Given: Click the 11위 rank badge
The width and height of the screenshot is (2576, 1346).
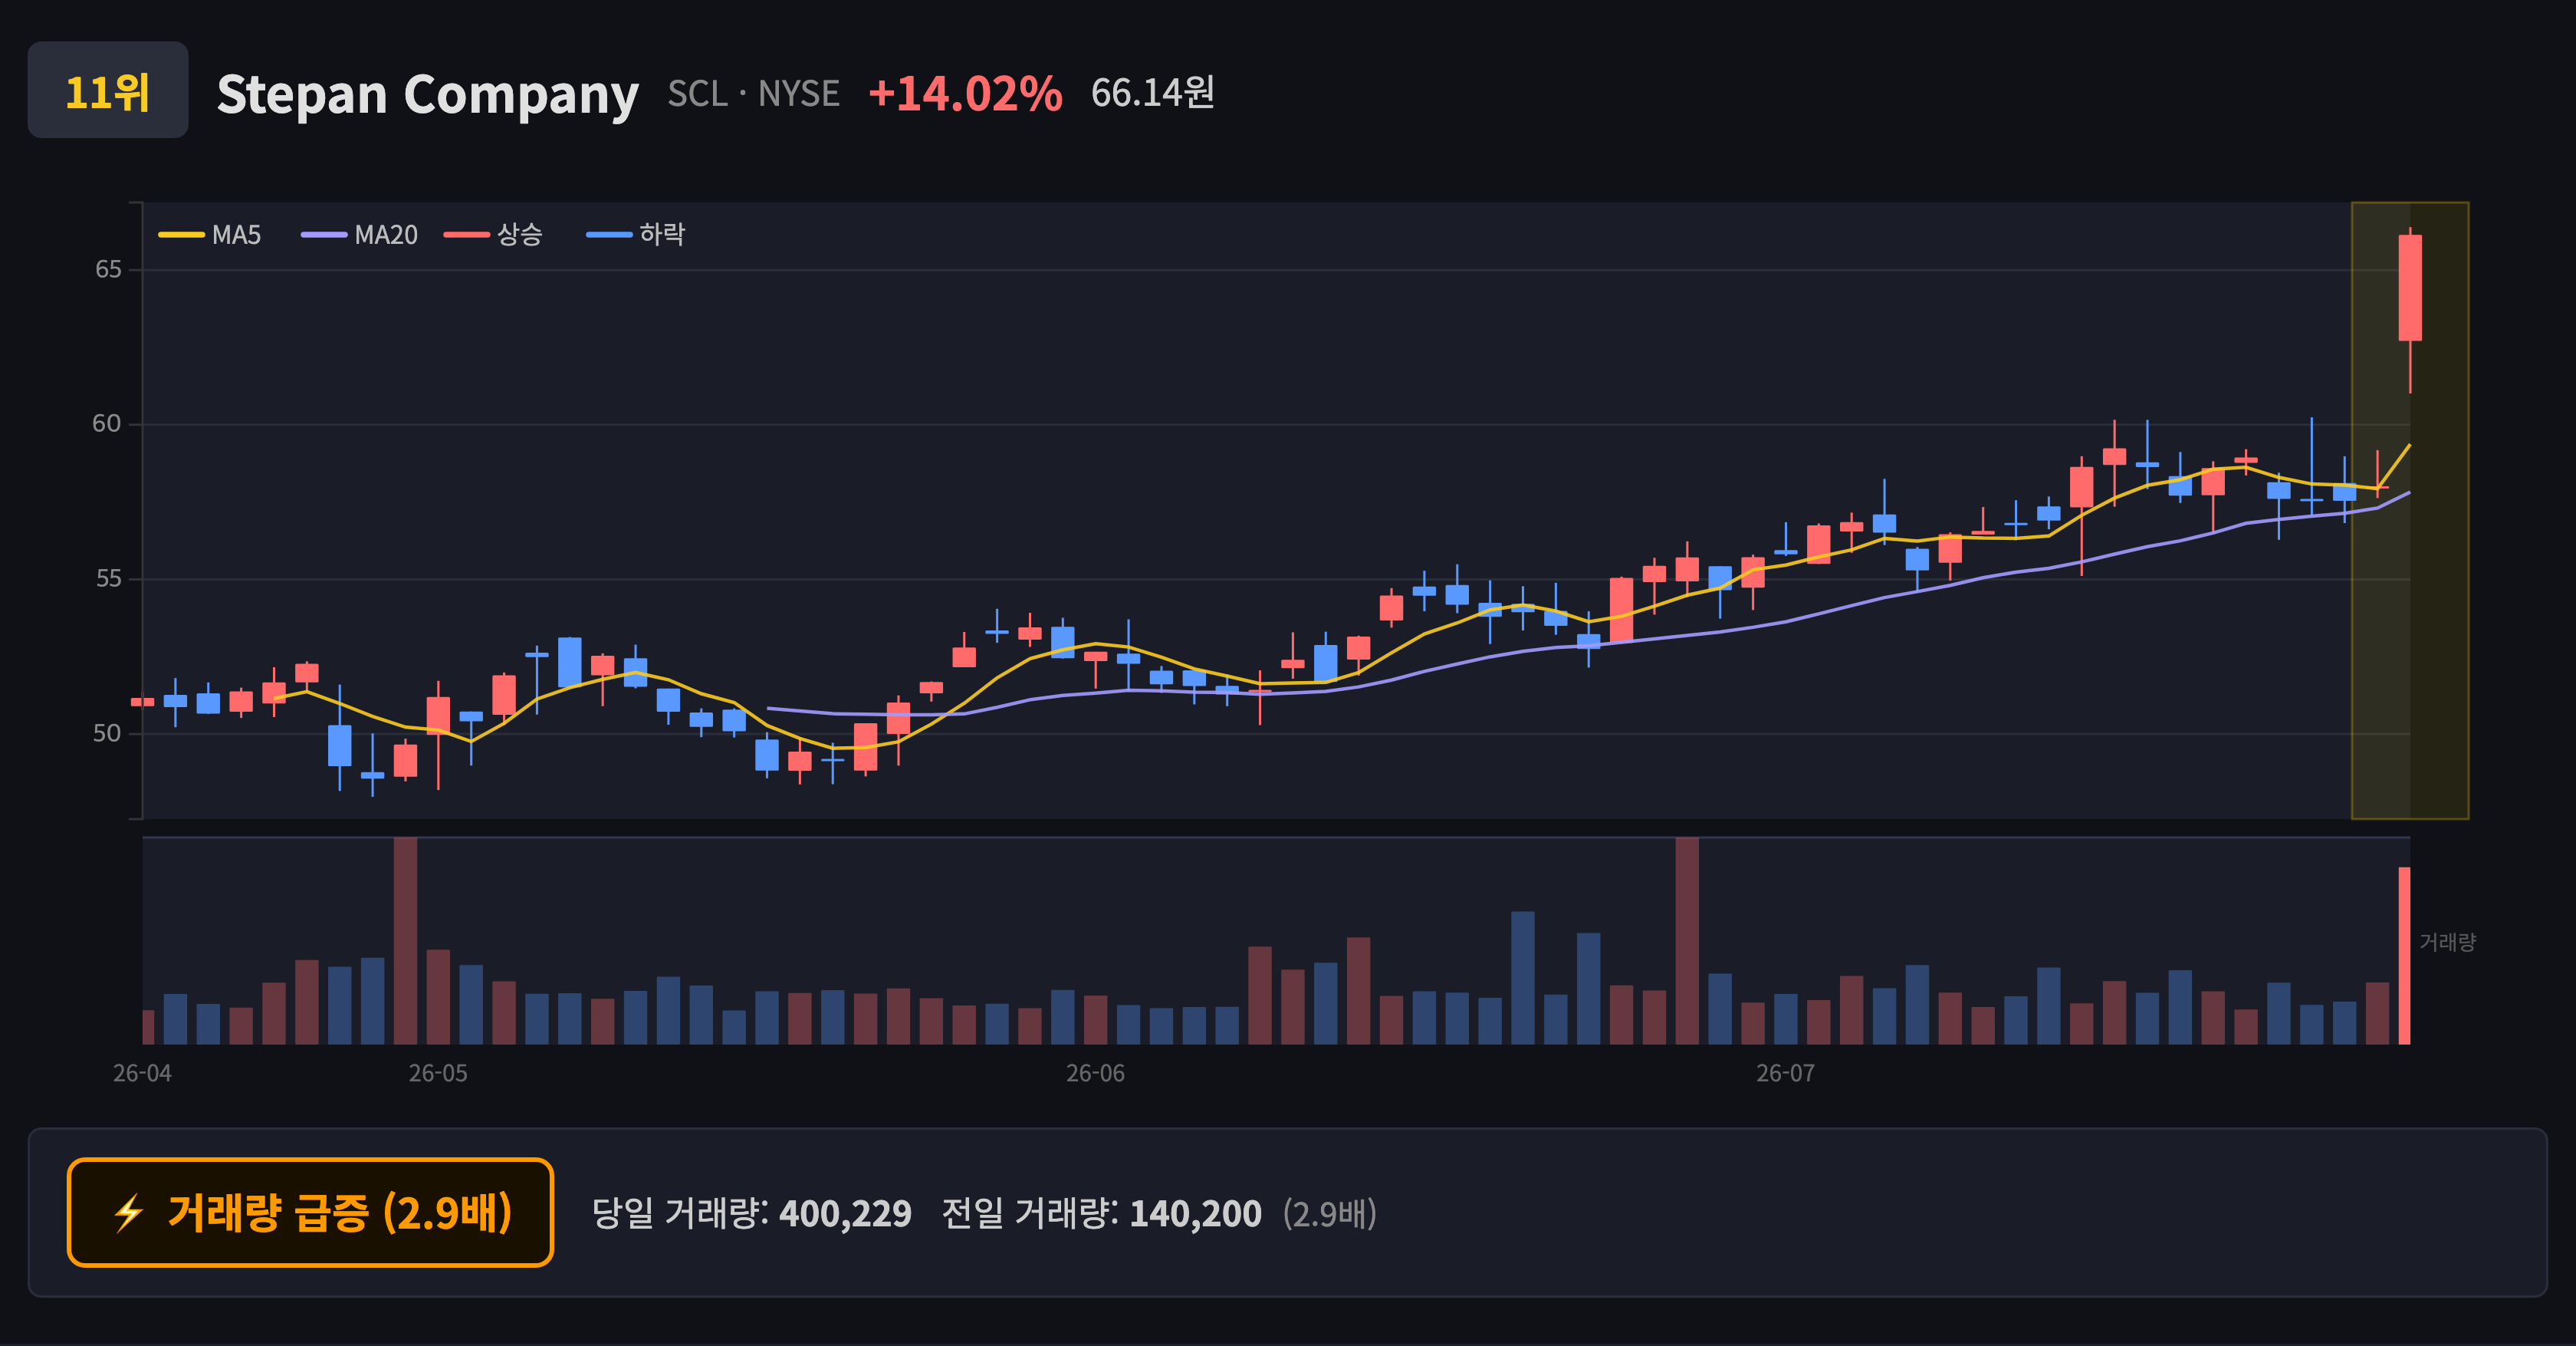Looking at the screenshot, I should (108, 90).
